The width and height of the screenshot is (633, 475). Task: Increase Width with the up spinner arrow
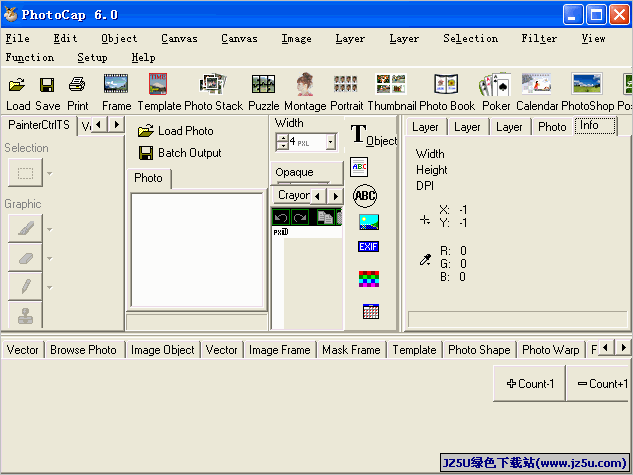pos(283,138)
